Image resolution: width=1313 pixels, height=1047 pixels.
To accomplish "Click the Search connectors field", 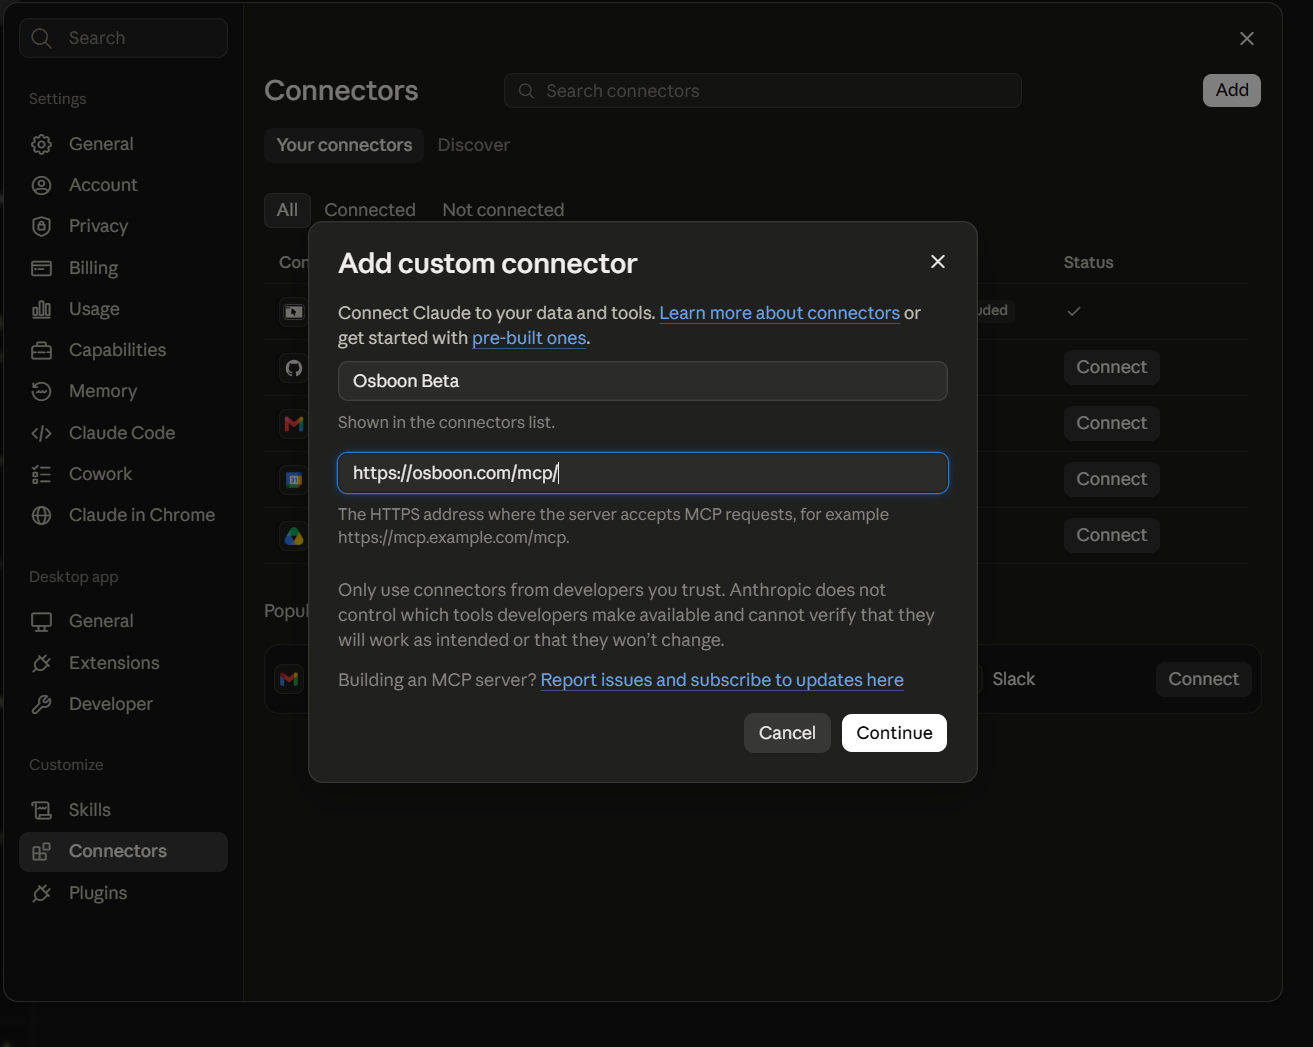I will 763,91.
